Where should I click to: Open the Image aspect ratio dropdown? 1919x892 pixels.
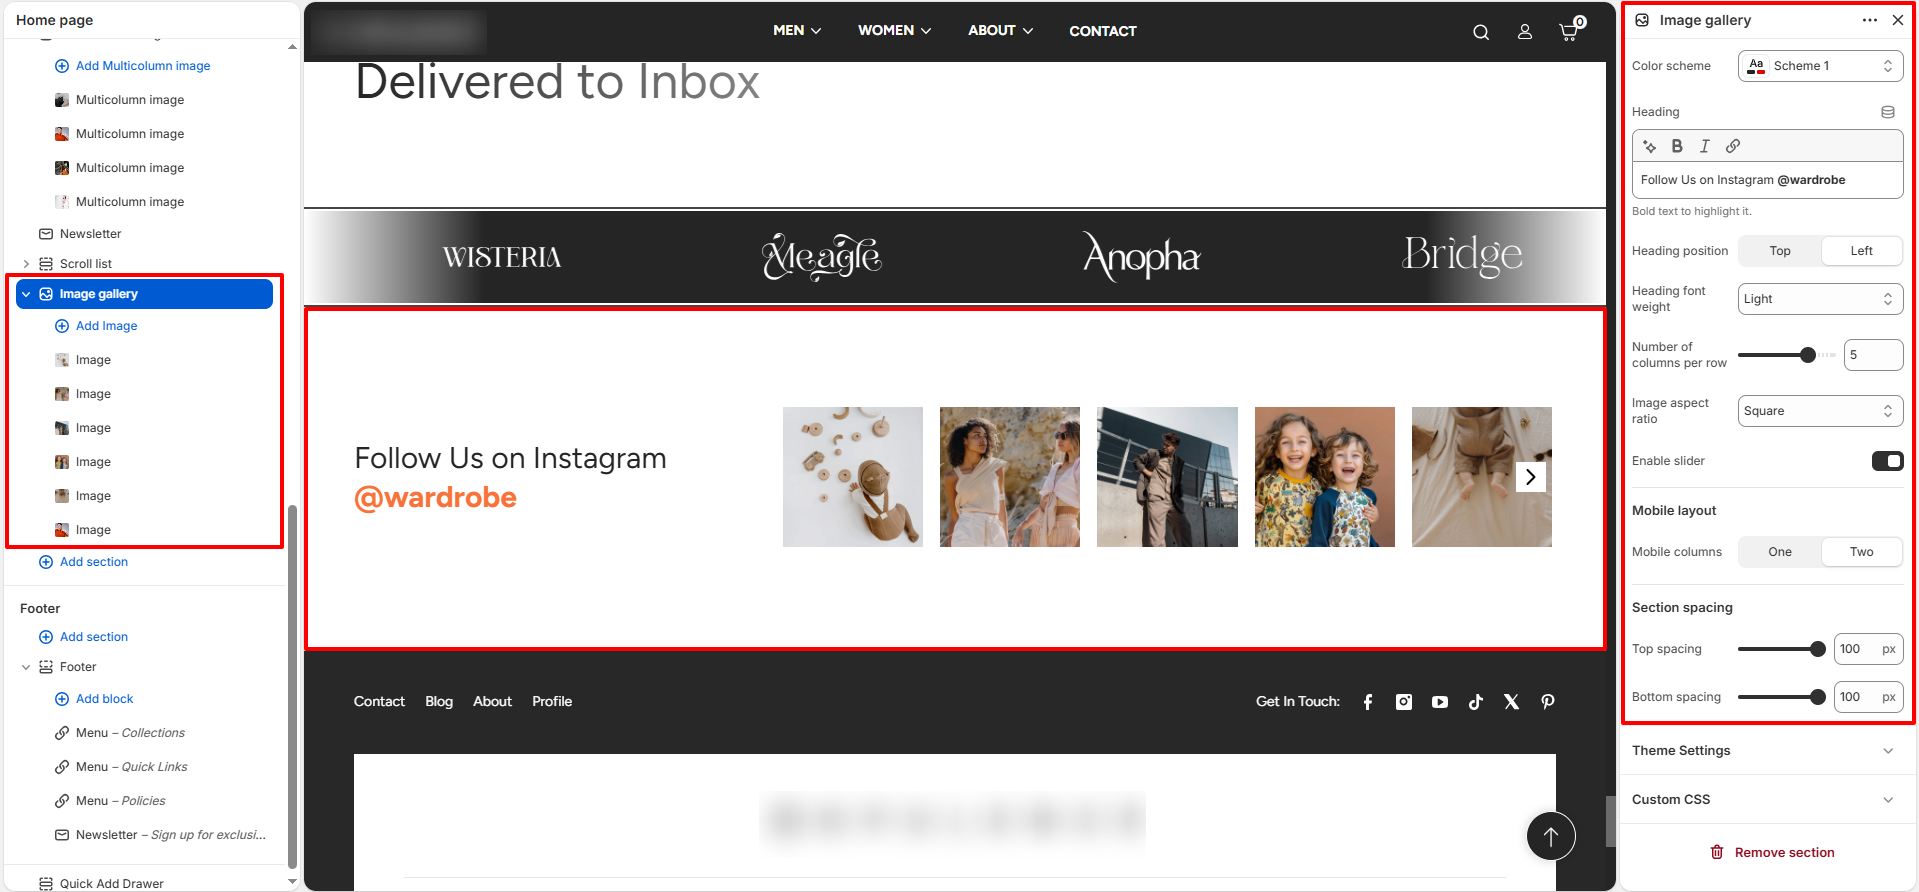coord(1820,411)
